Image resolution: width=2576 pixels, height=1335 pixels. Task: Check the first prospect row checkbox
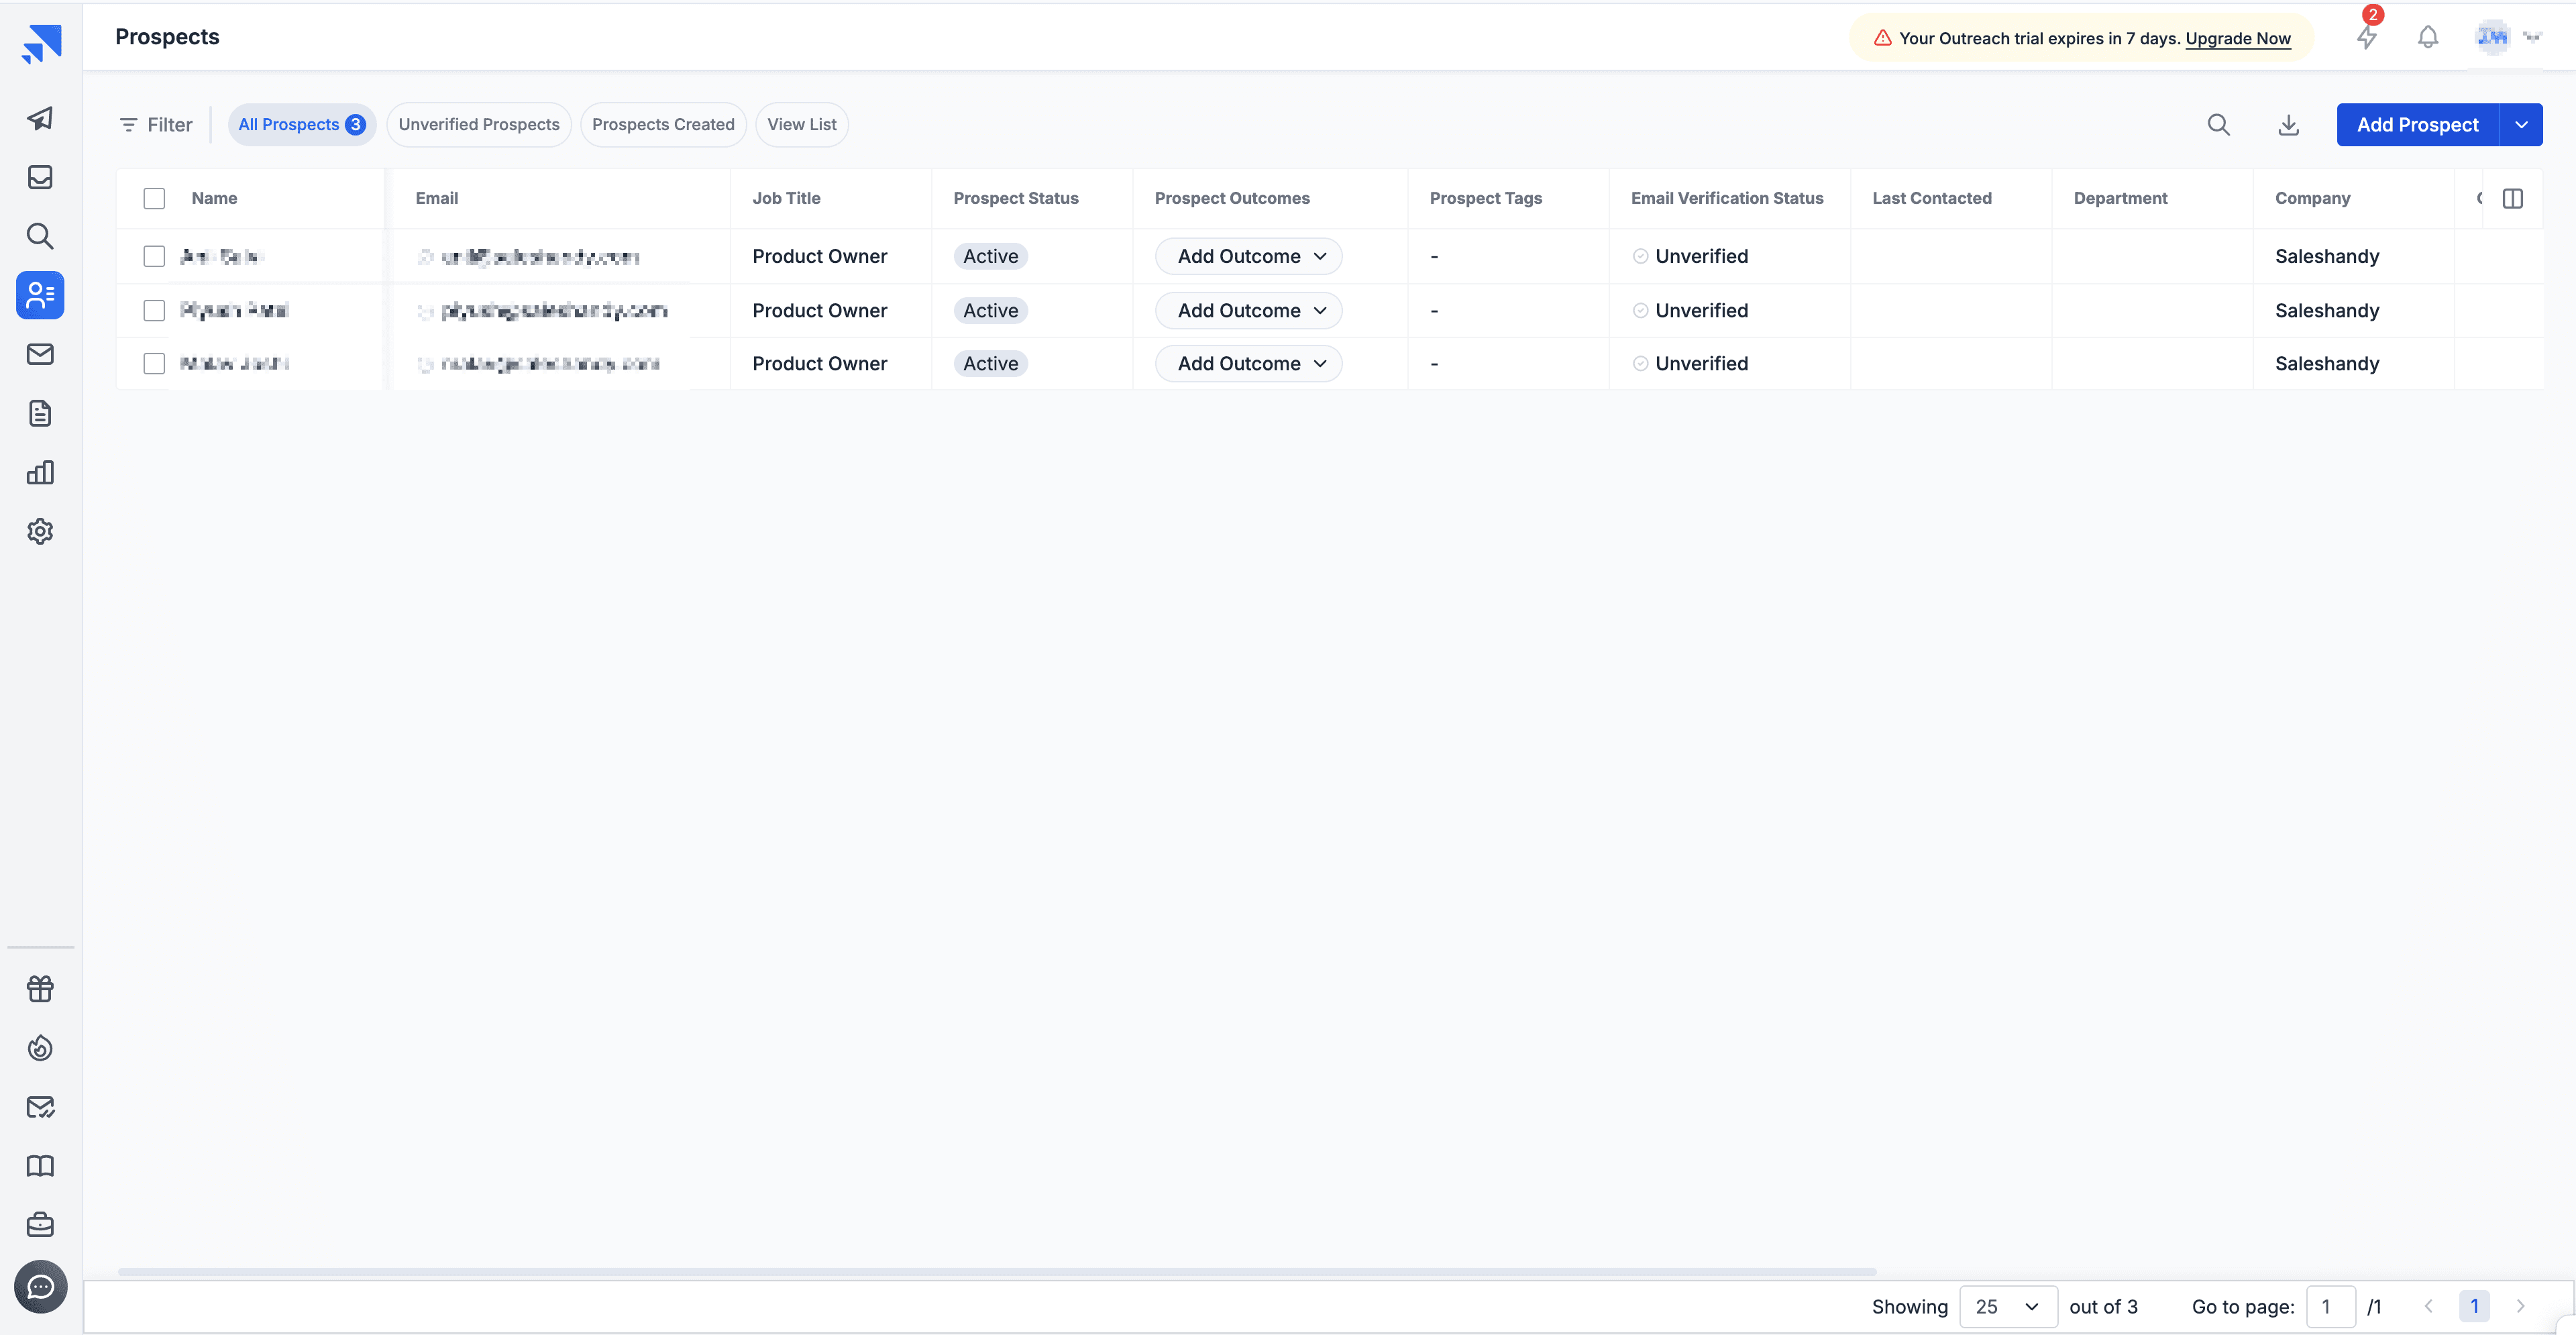point(154,256)
